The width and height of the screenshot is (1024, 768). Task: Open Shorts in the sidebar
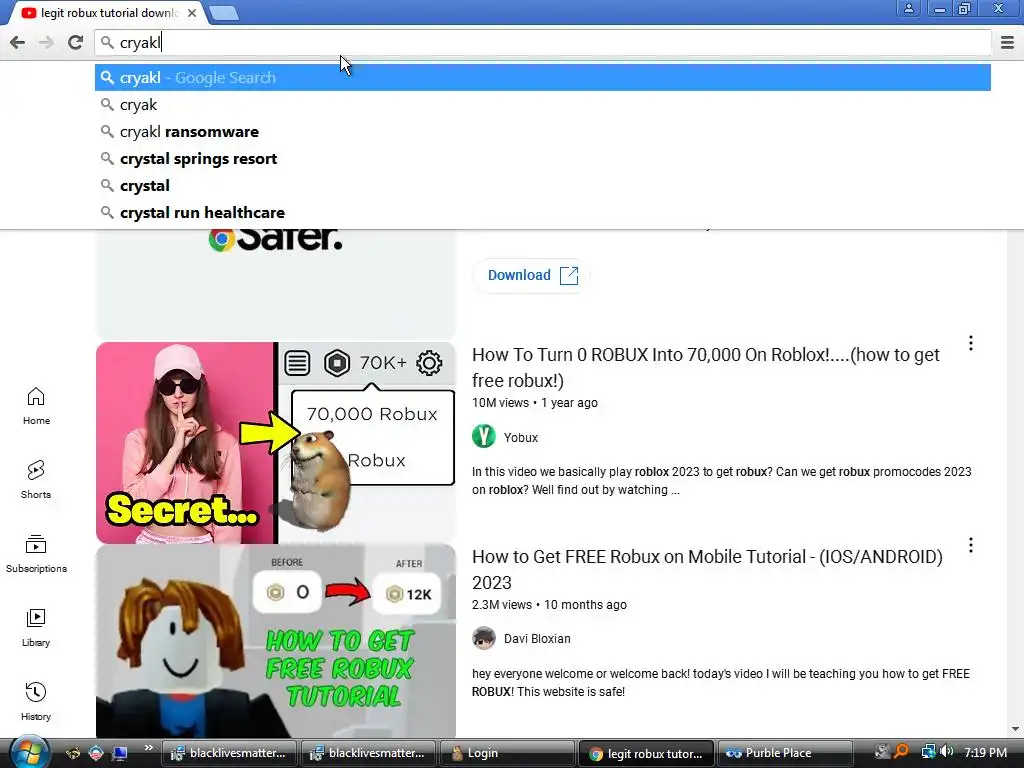click(x=36, y=479)
